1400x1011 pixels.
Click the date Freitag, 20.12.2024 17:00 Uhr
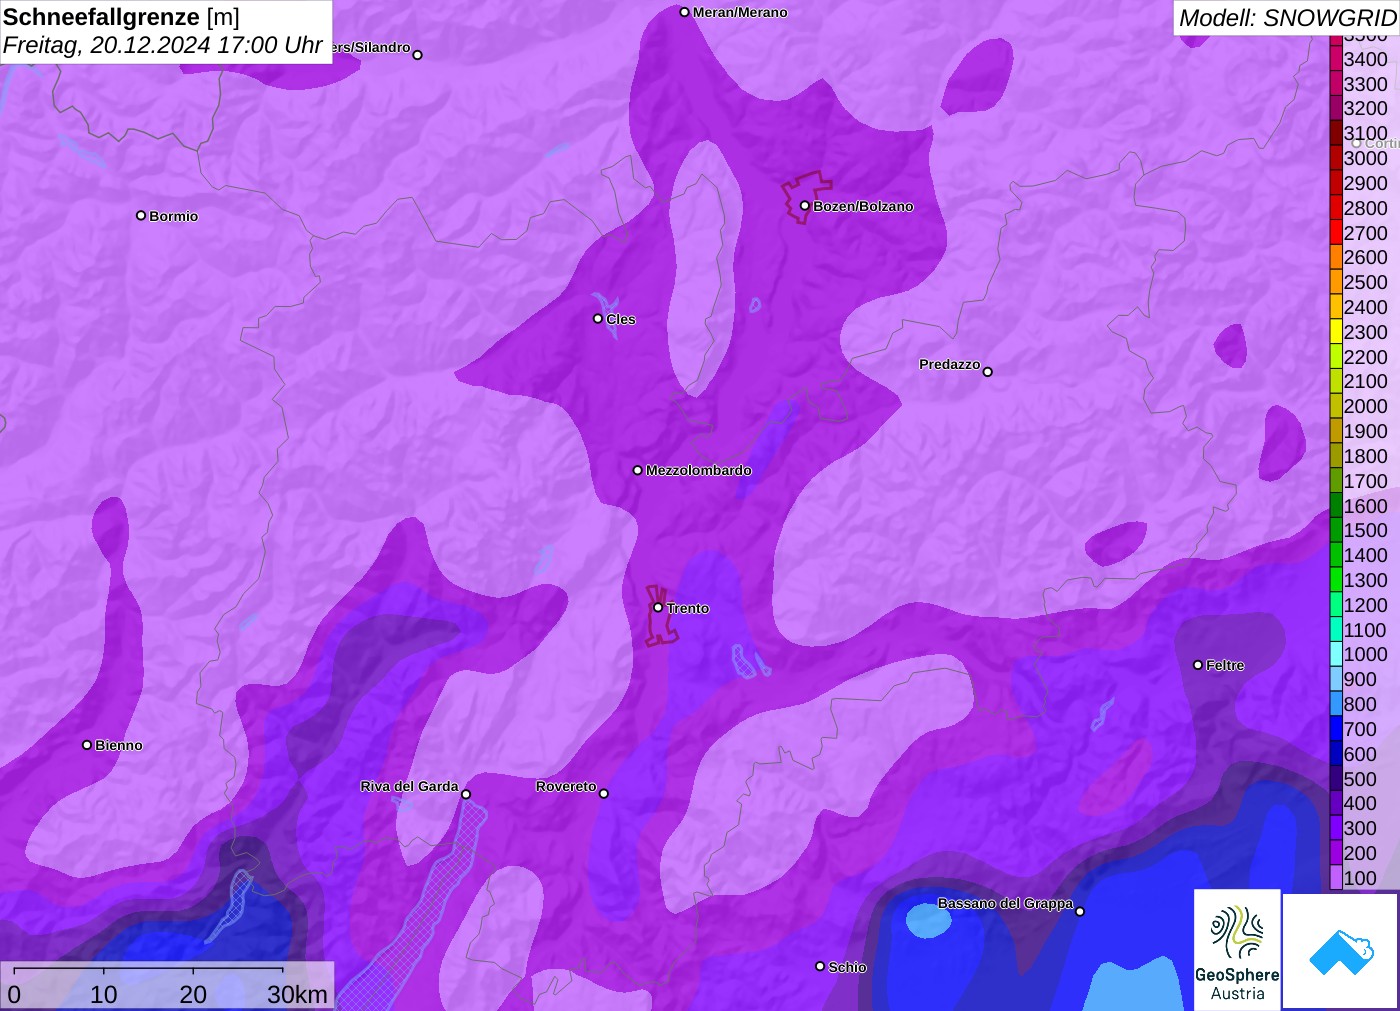(163, 45)
